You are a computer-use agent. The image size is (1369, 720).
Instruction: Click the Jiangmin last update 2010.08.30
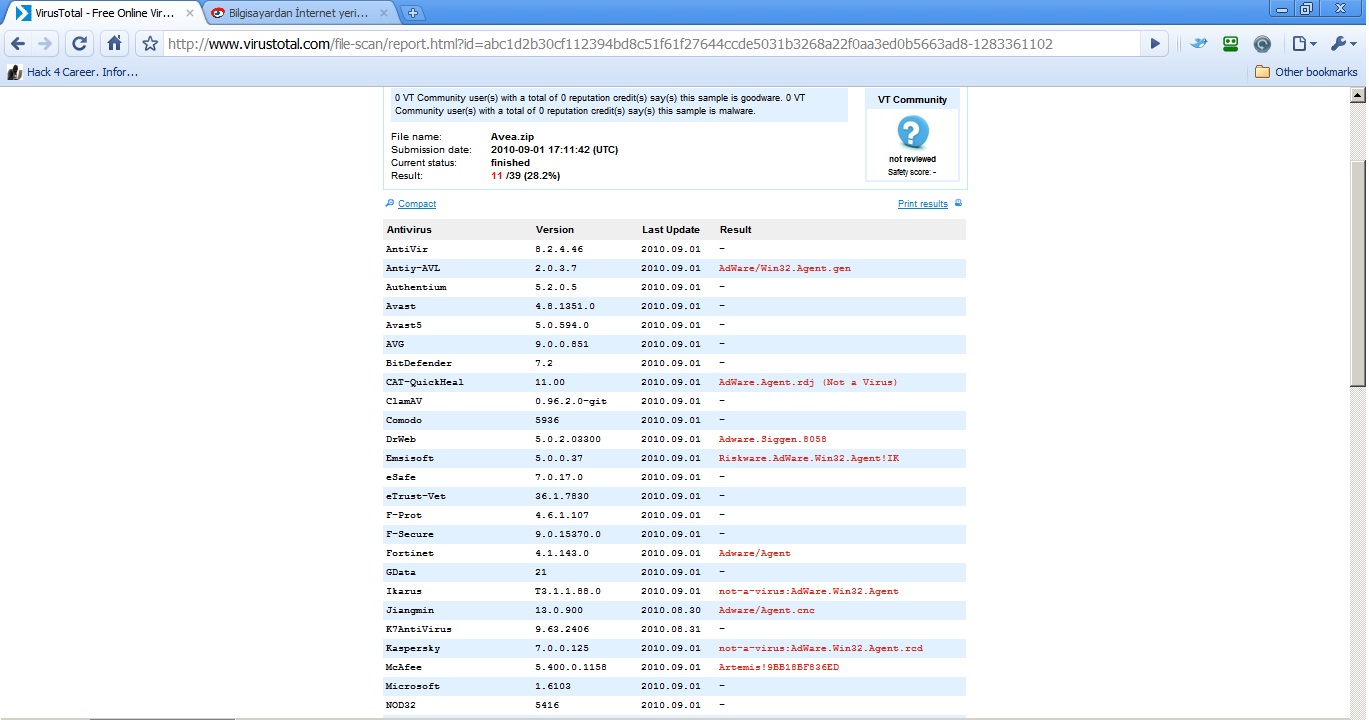[671, 610]
